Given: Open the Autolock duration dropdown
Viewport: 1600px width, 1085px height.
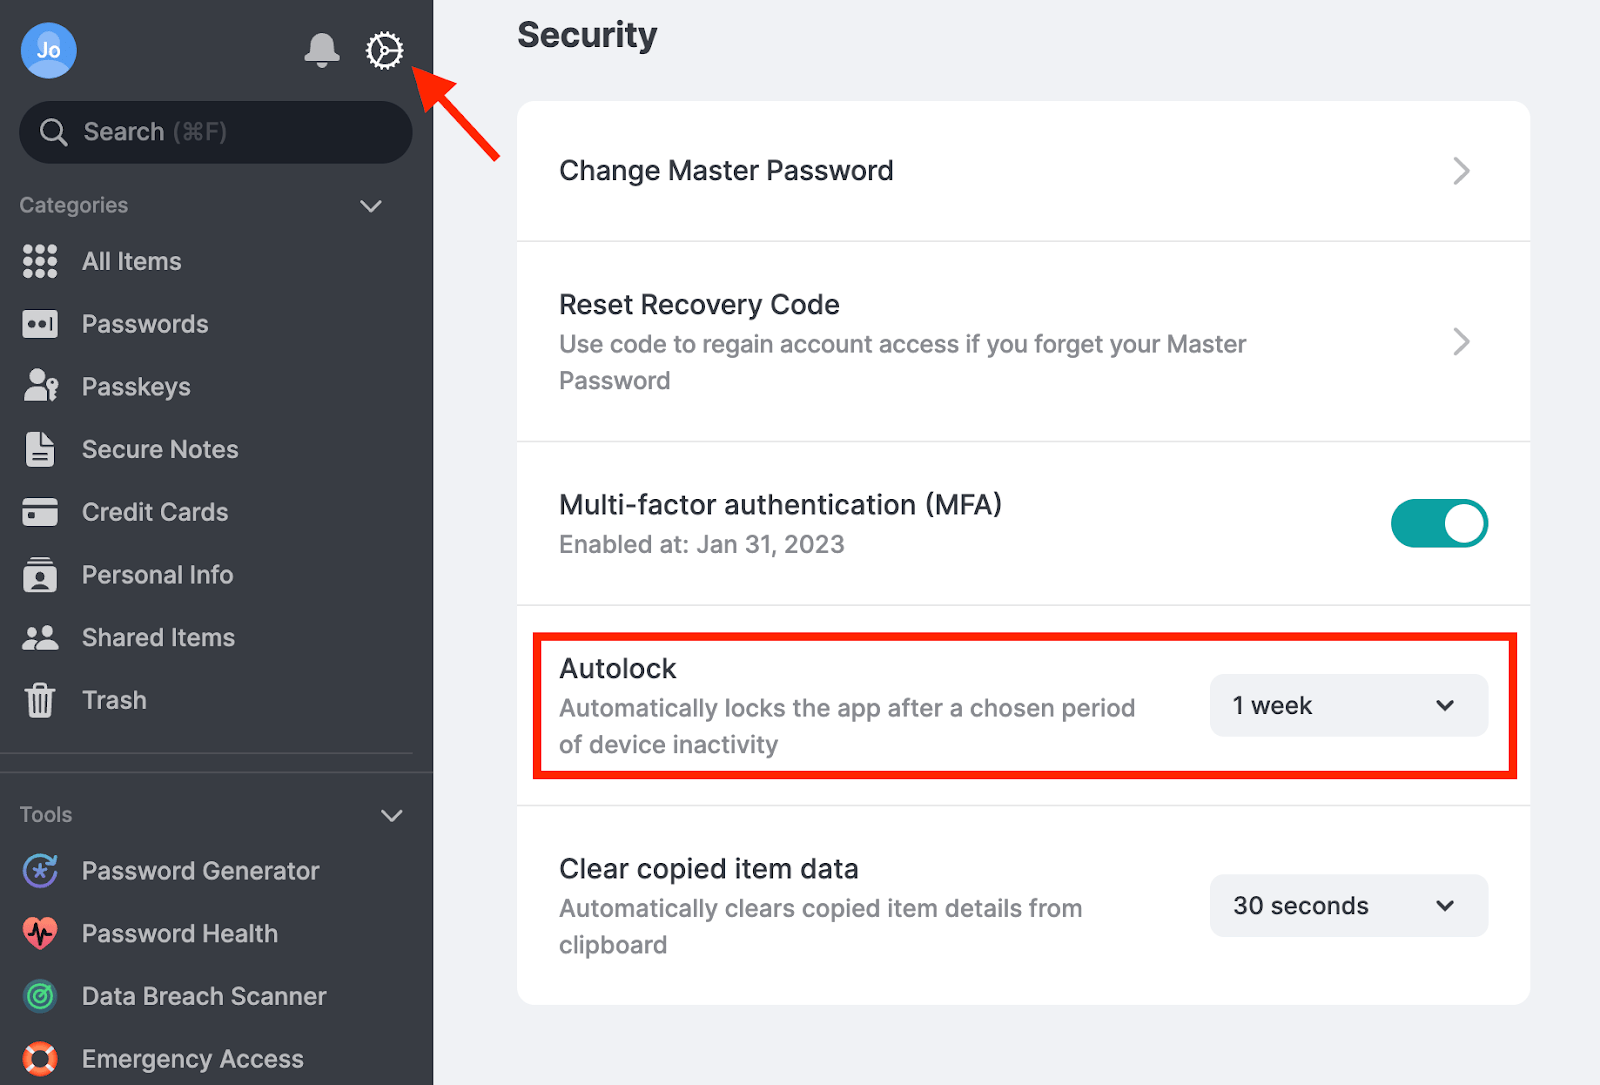Looking at the screenshot, I should (1348, 705).
